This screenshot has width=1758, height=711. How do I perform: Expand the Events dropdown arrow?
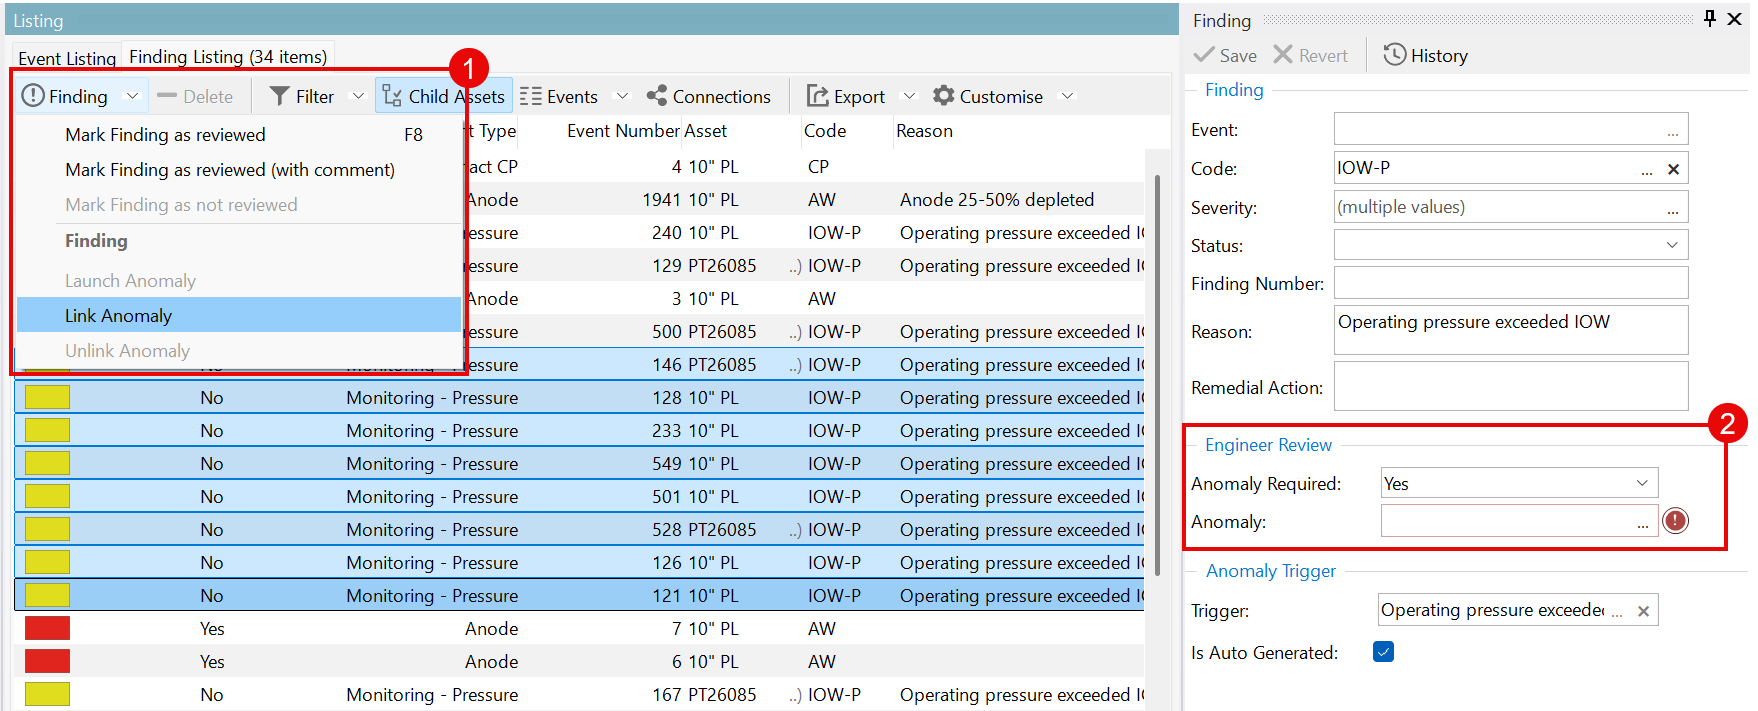coord(621,96)
